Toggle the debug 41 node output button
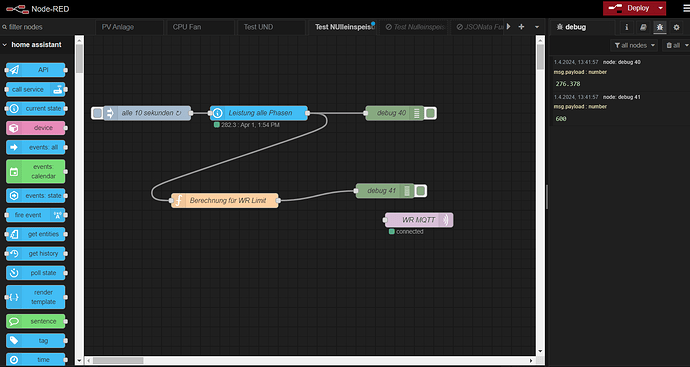Image resolution: width=690 pixels, height=367 pixels. click(x=421, y=191)
